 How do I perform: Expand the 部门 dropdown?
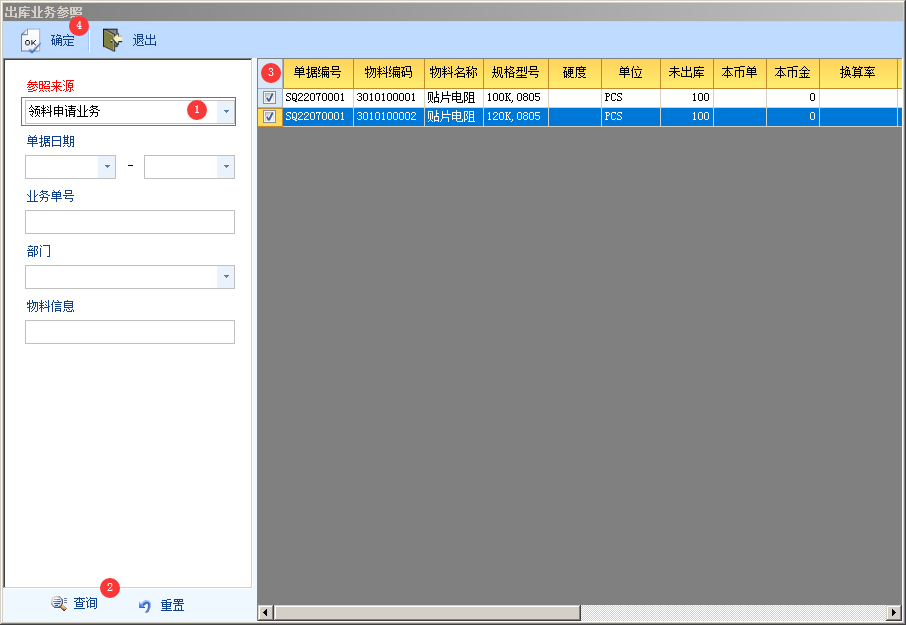point(226,277)
